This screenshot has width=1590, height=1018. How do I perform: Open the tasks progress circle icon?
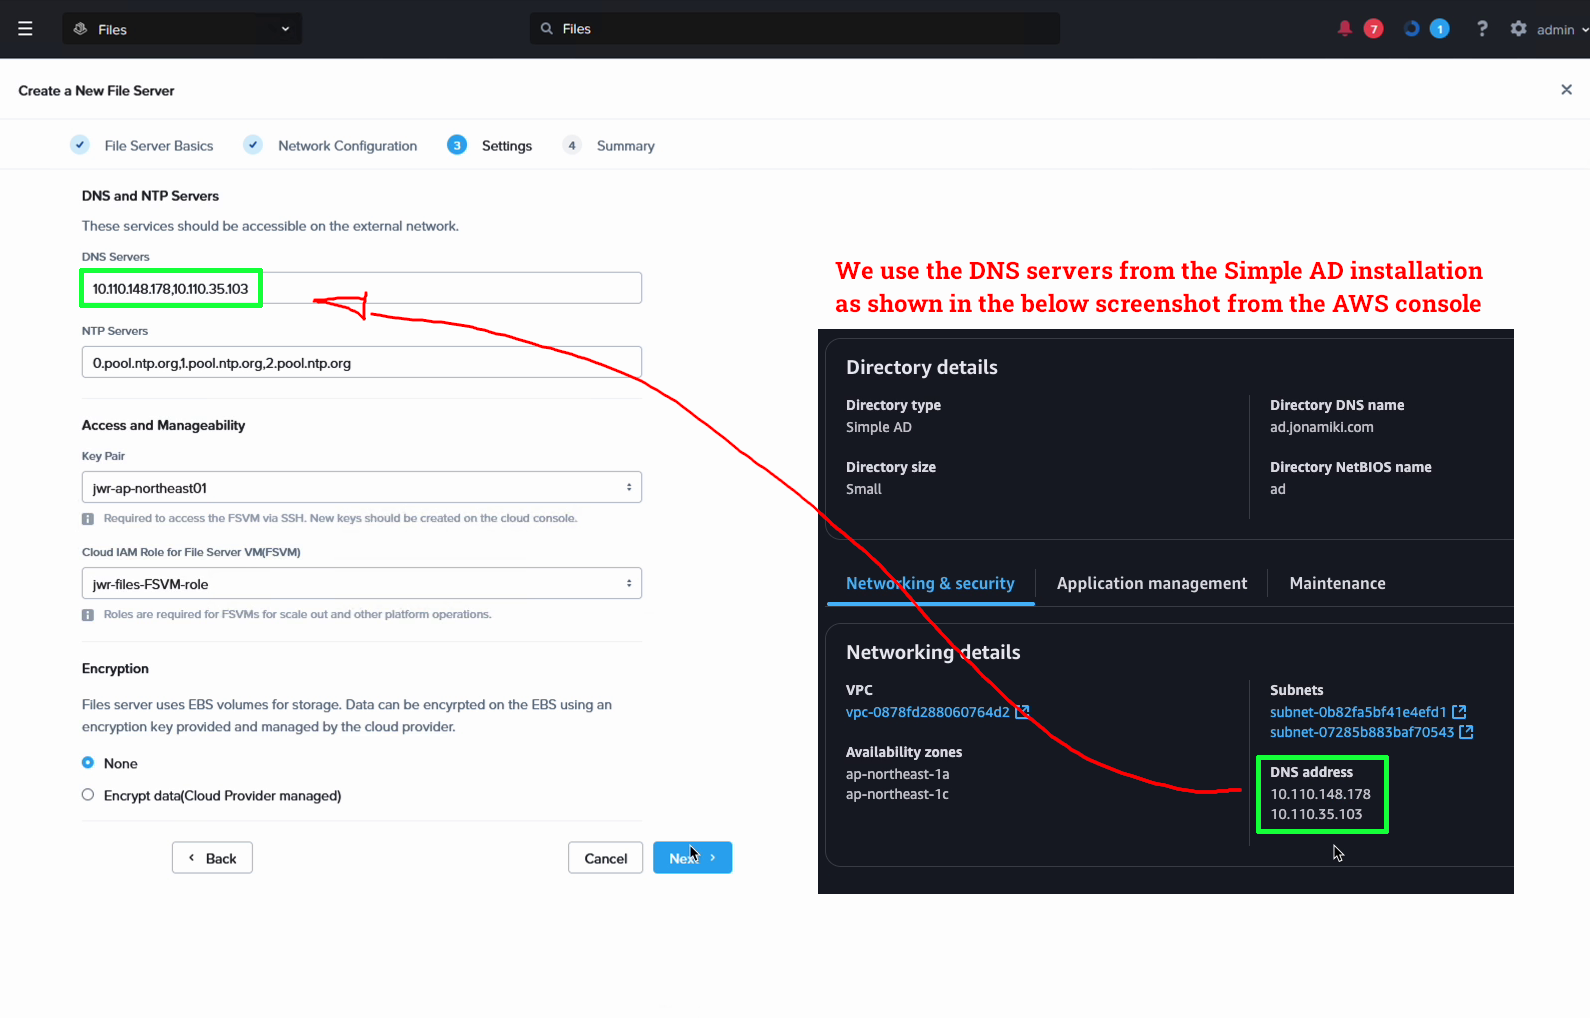coord(1411,29)
